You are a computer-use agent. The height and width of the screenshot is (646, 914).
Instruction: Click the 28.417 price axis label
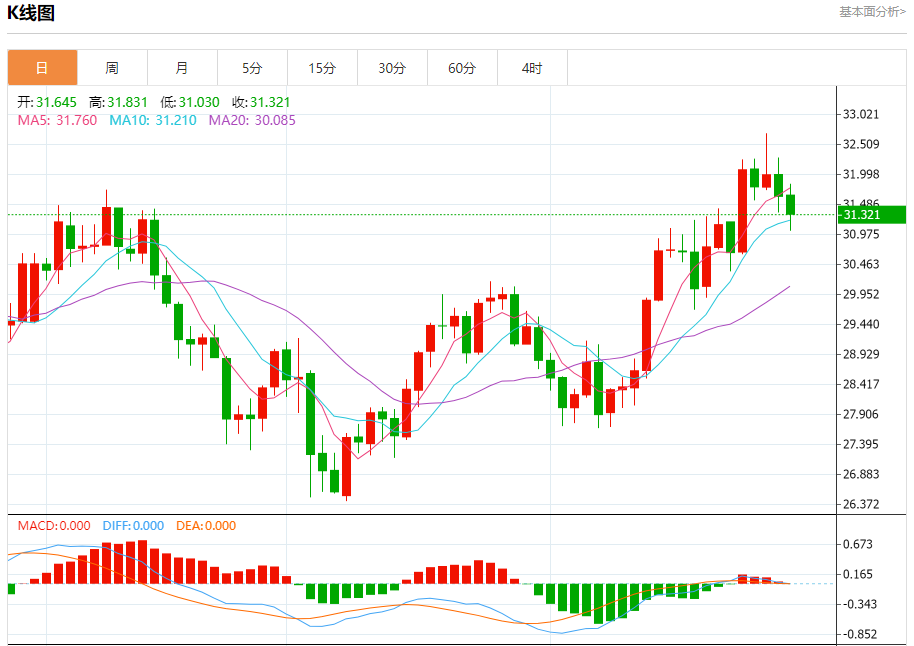861,384
